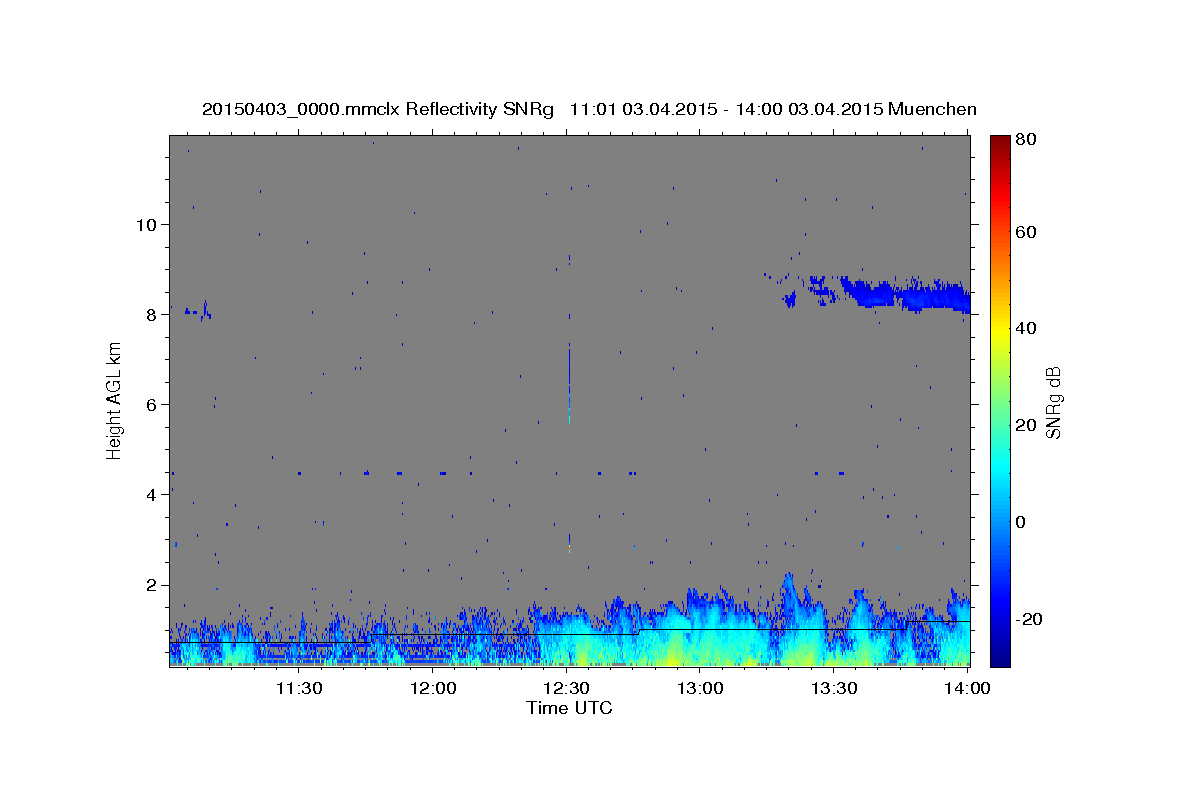Click the 'Height AGL km' axis label
Viewport: 1200px width, 800px height.
[x=115, y=400]
